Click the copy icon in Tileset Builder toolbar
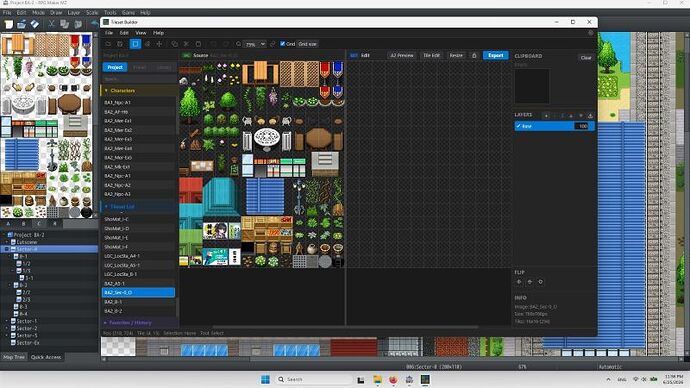Screen dimensions: 690x388 (175, 44)
